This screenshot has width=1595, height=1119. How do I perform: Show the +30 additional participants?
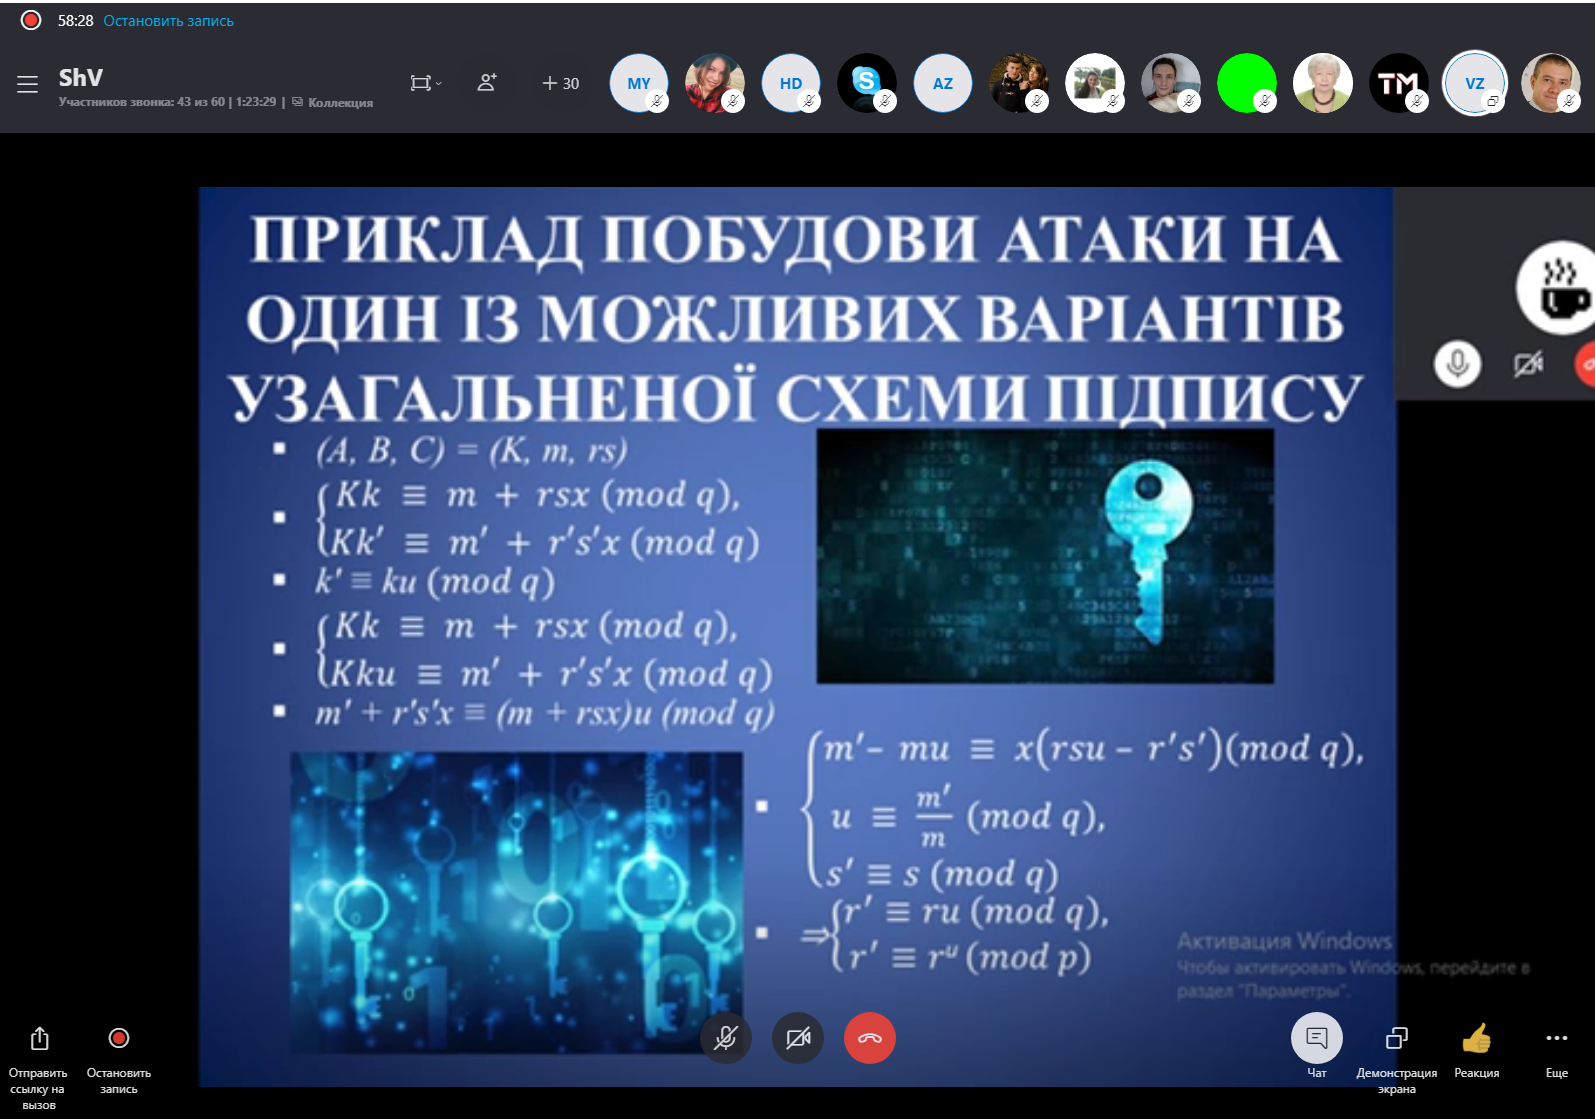[x=560, y=84]
